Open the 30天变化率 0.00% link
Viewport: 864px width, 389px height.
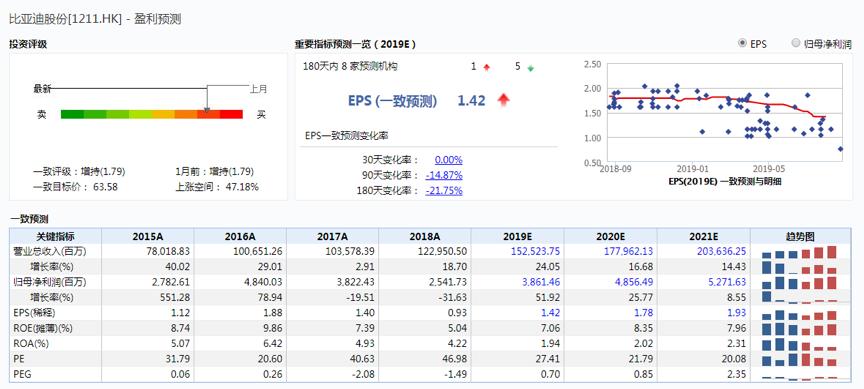point(449,160)
